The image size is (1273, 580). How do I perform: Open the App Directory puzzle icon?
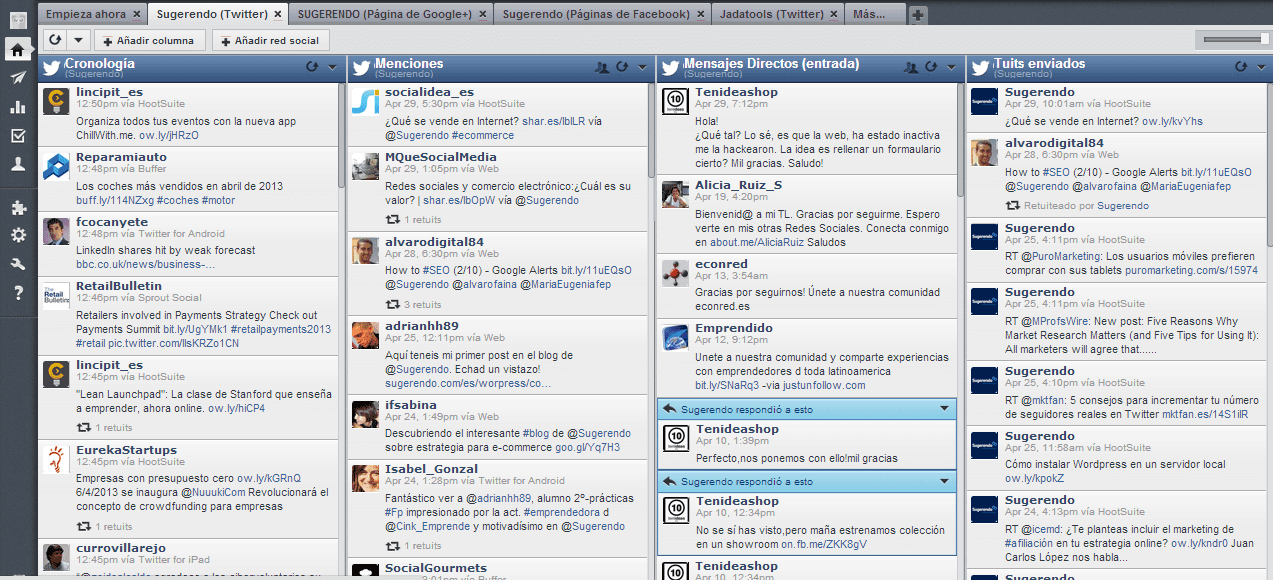coord(17,208)
